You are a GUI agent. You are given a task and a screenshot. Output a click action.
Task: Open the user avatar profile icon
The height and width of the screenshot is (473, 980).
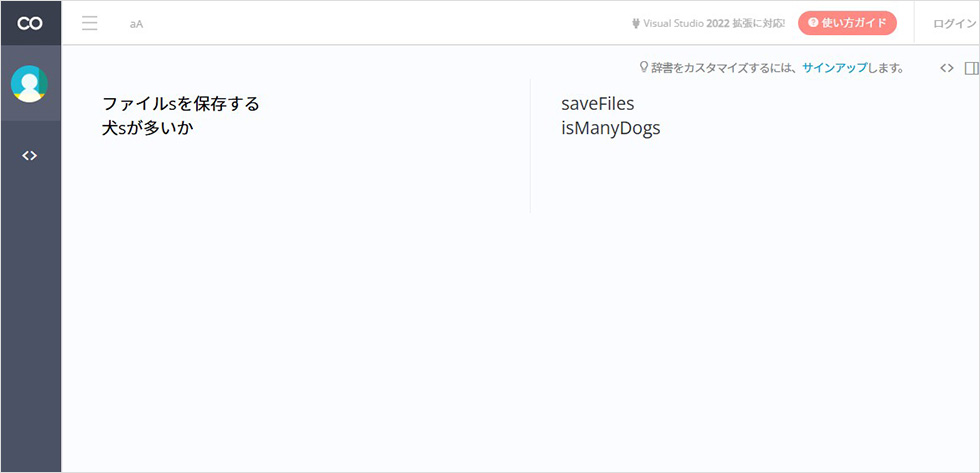pos(29,84)
